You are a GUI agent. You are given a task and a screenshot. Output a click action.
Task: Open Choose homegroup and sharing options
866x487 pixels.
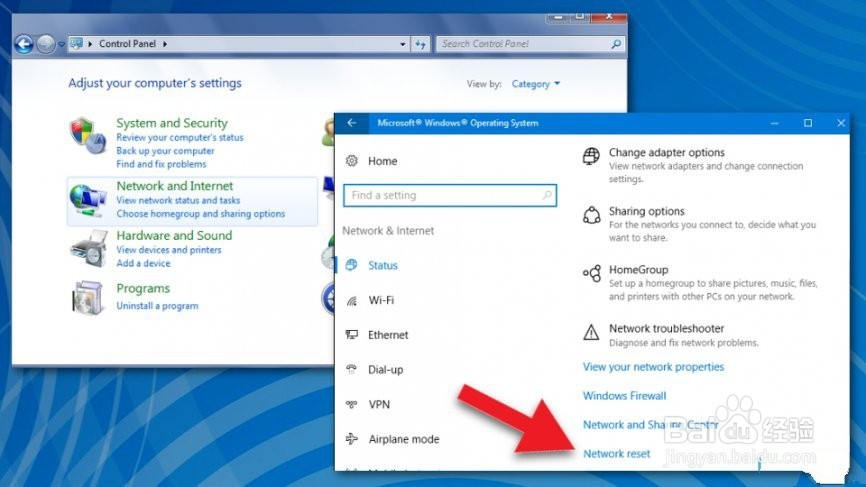(x=200, y=214)
